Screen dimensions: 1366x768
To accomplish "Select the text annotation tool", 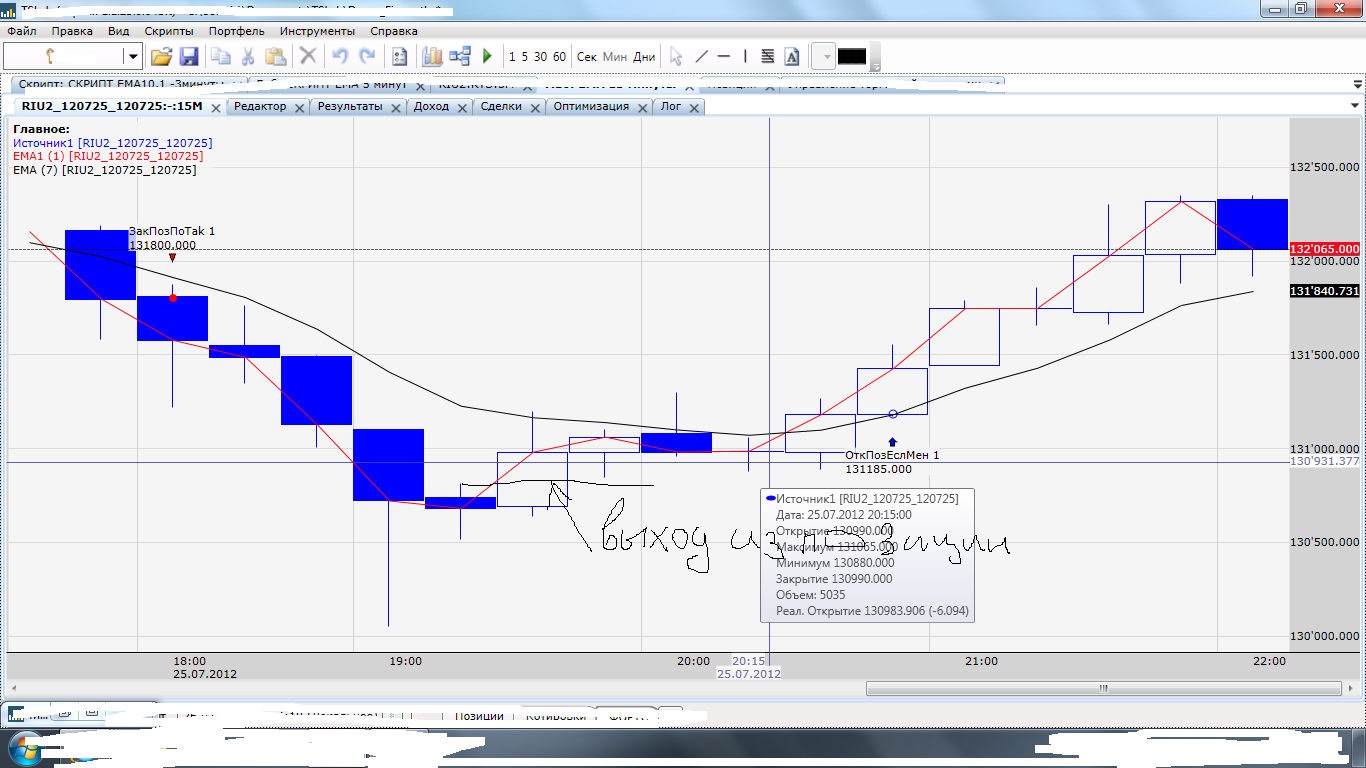I will (x=792, y=57).
